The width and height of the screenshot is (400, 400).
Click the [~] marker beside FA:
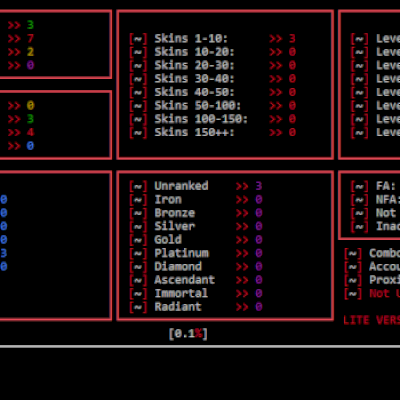(359, 186)
